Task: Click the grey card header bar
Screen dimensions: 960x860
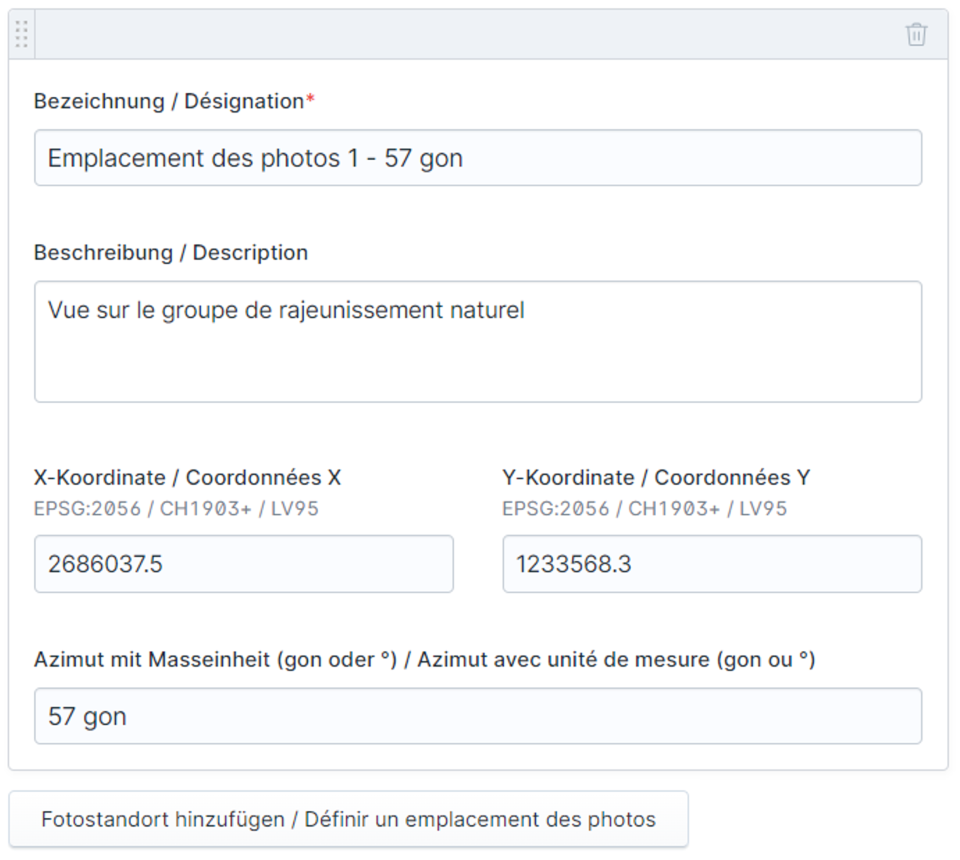Action: tap(470, 35)
